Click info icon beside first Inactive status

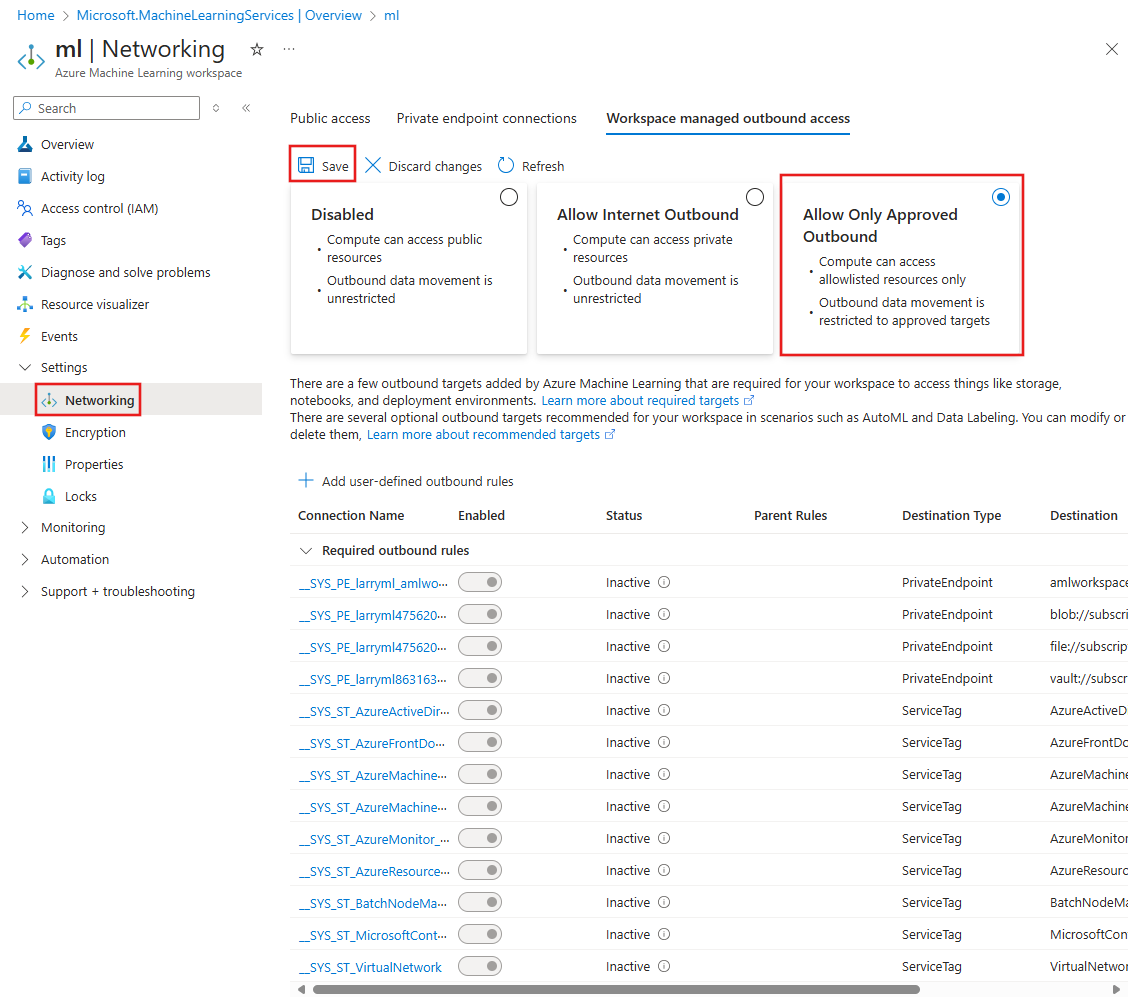[x=664, y=582]
